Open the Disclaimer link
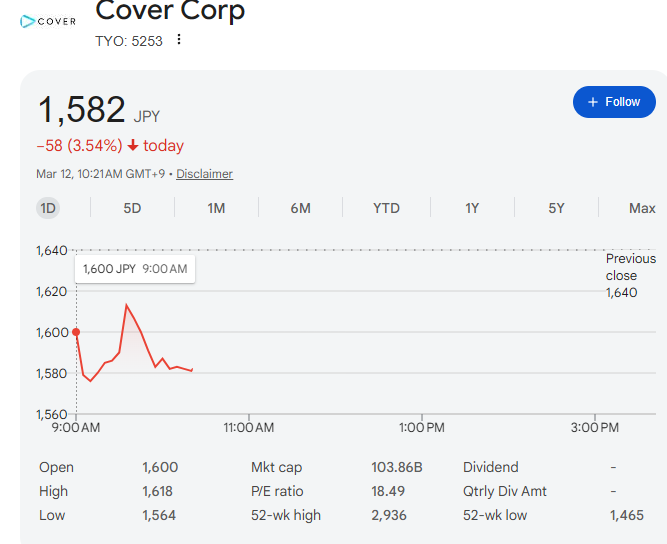Viewport: 667px width, 544px height. point(205,174)
